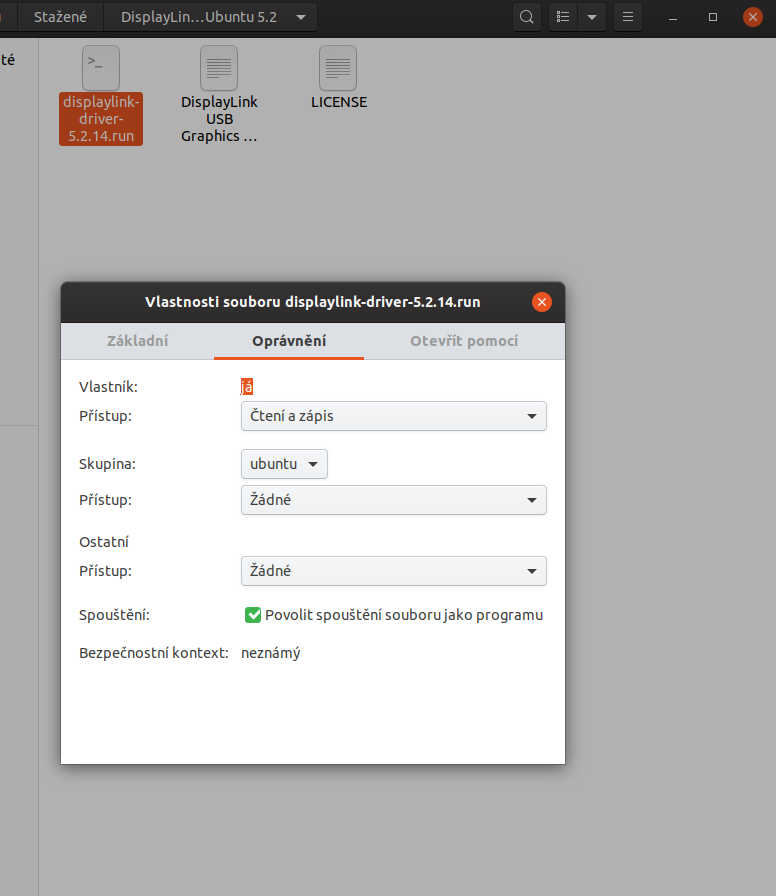Maximize the file manager window

pyautogui.click(x=713, y=17)
